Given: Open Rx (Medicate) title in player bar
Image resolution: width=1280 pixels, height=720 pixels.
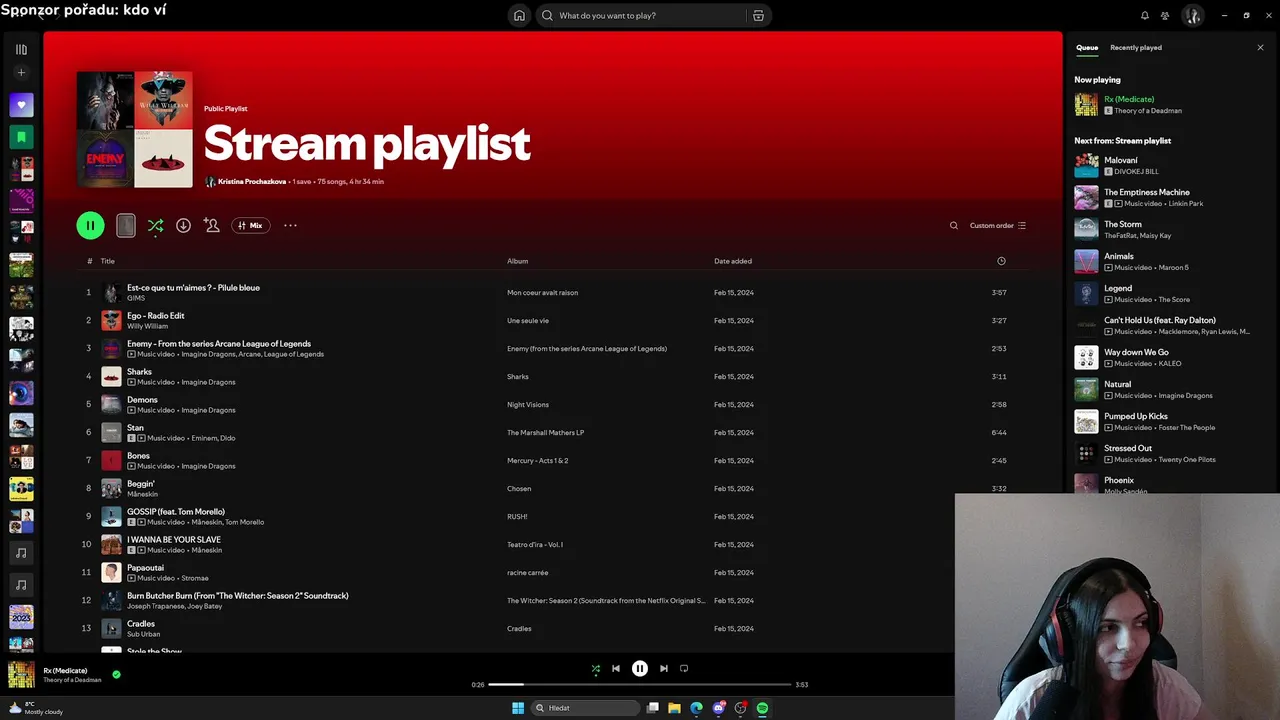Looking at the screenshot, I should [65, 671].
